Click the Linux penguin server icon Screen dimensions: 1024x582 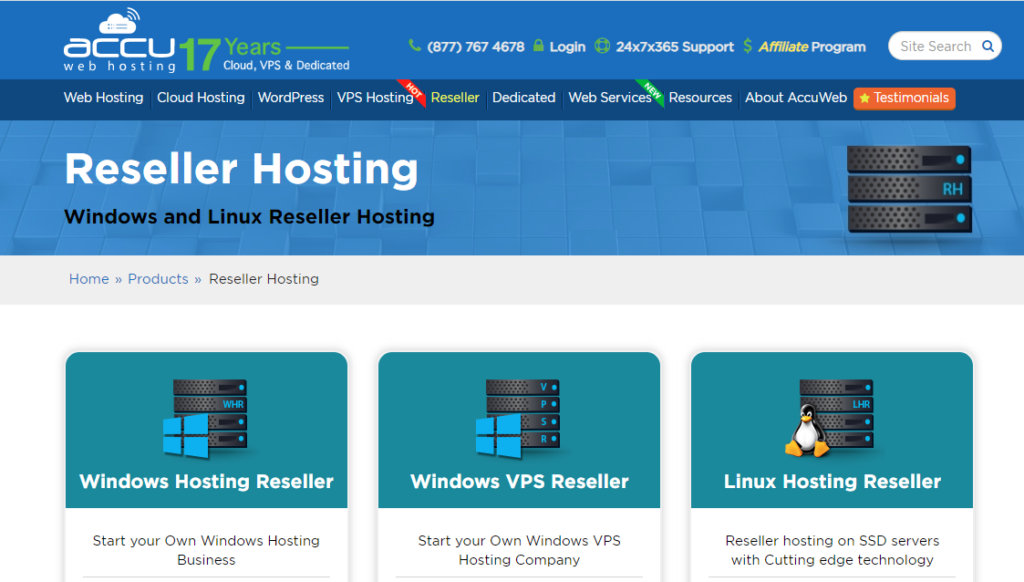[829, 418]
